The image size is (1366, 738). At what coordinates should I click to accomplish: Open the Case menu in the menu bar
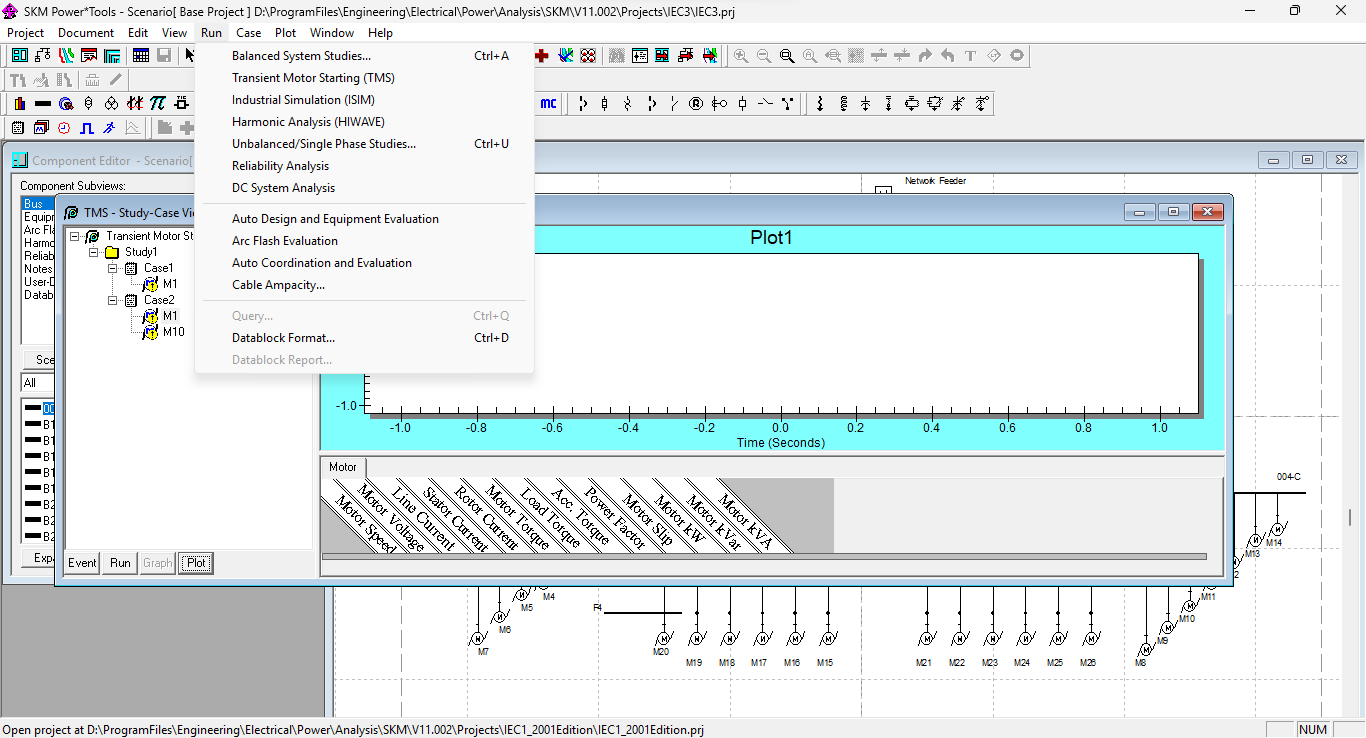(x=249, y=33)
